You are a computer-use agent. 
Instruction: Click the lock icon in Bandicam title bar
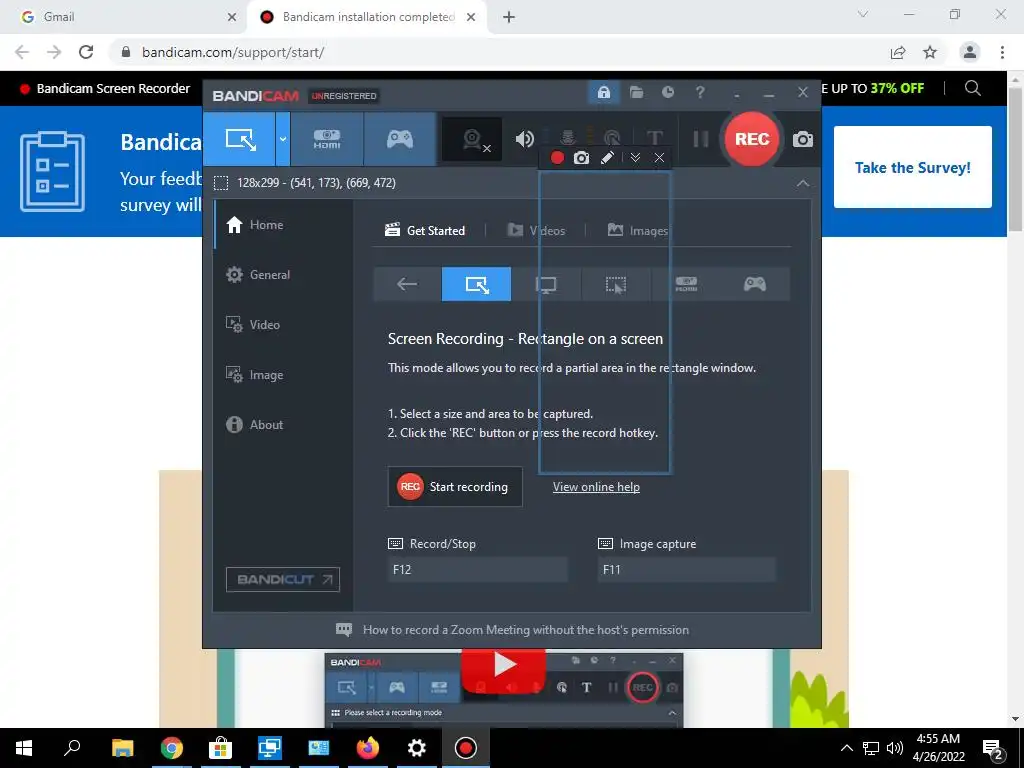click(603, 93)
